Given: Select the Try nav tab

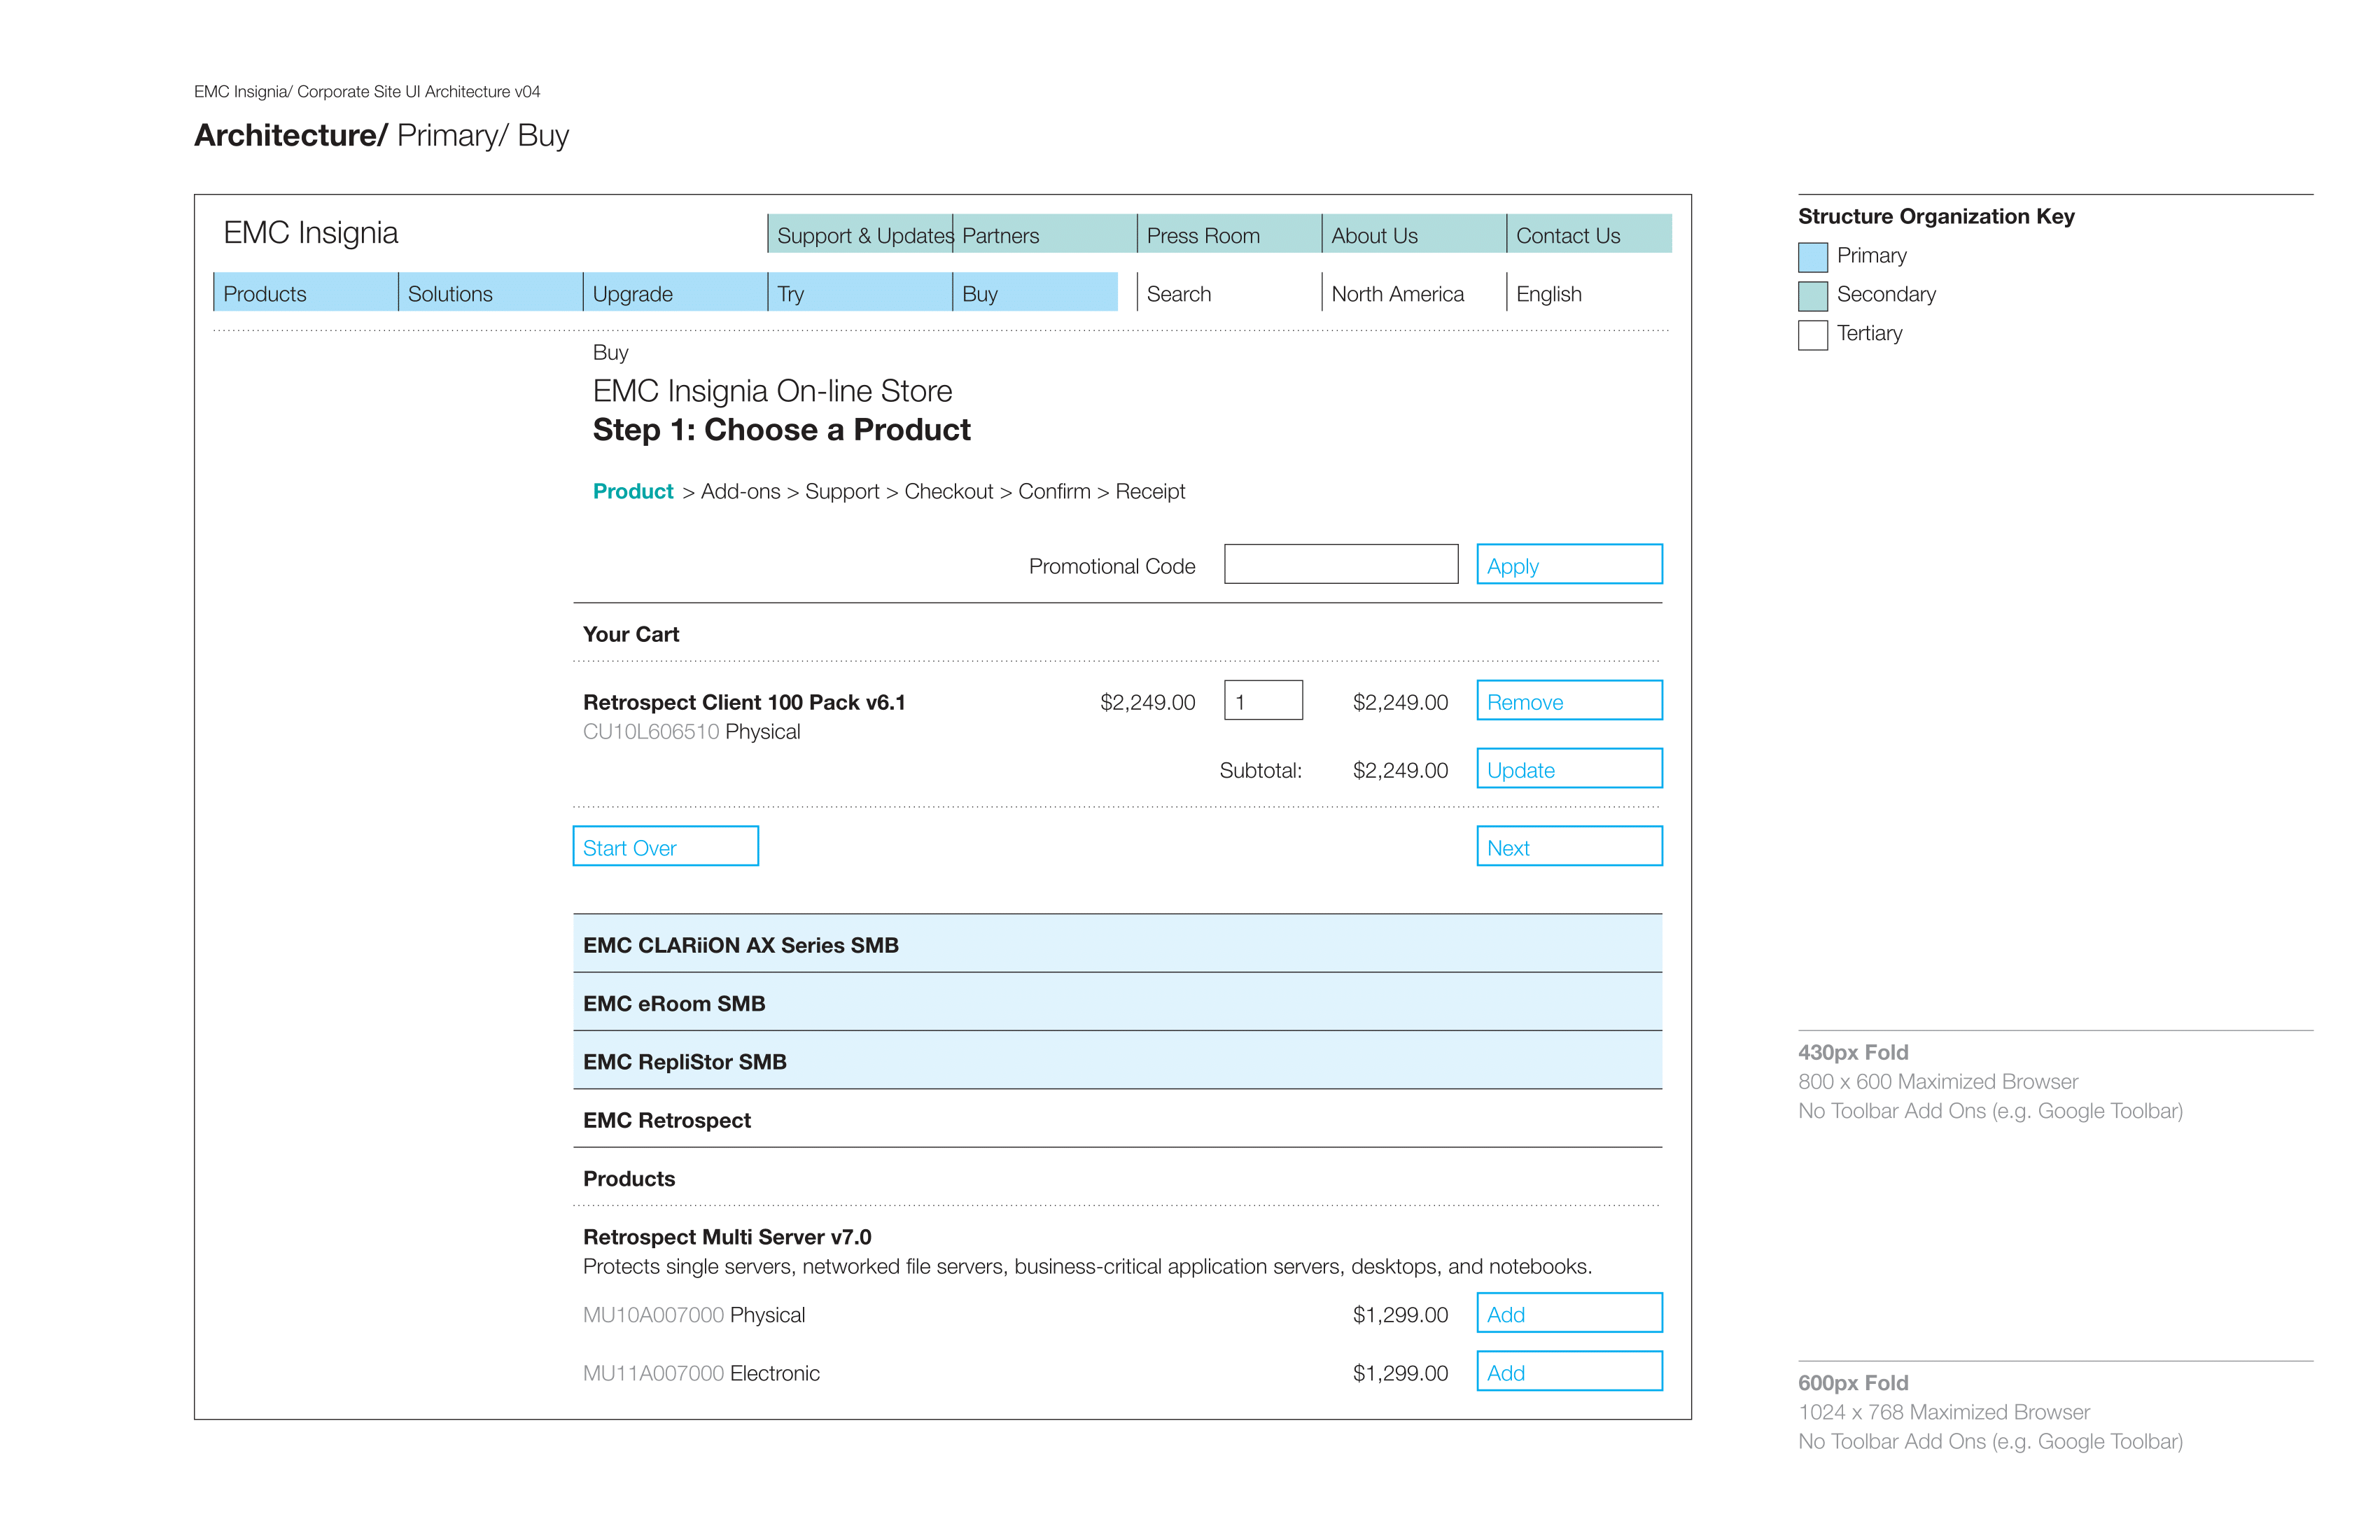Looking at the screenshot, I should point(860,292).
